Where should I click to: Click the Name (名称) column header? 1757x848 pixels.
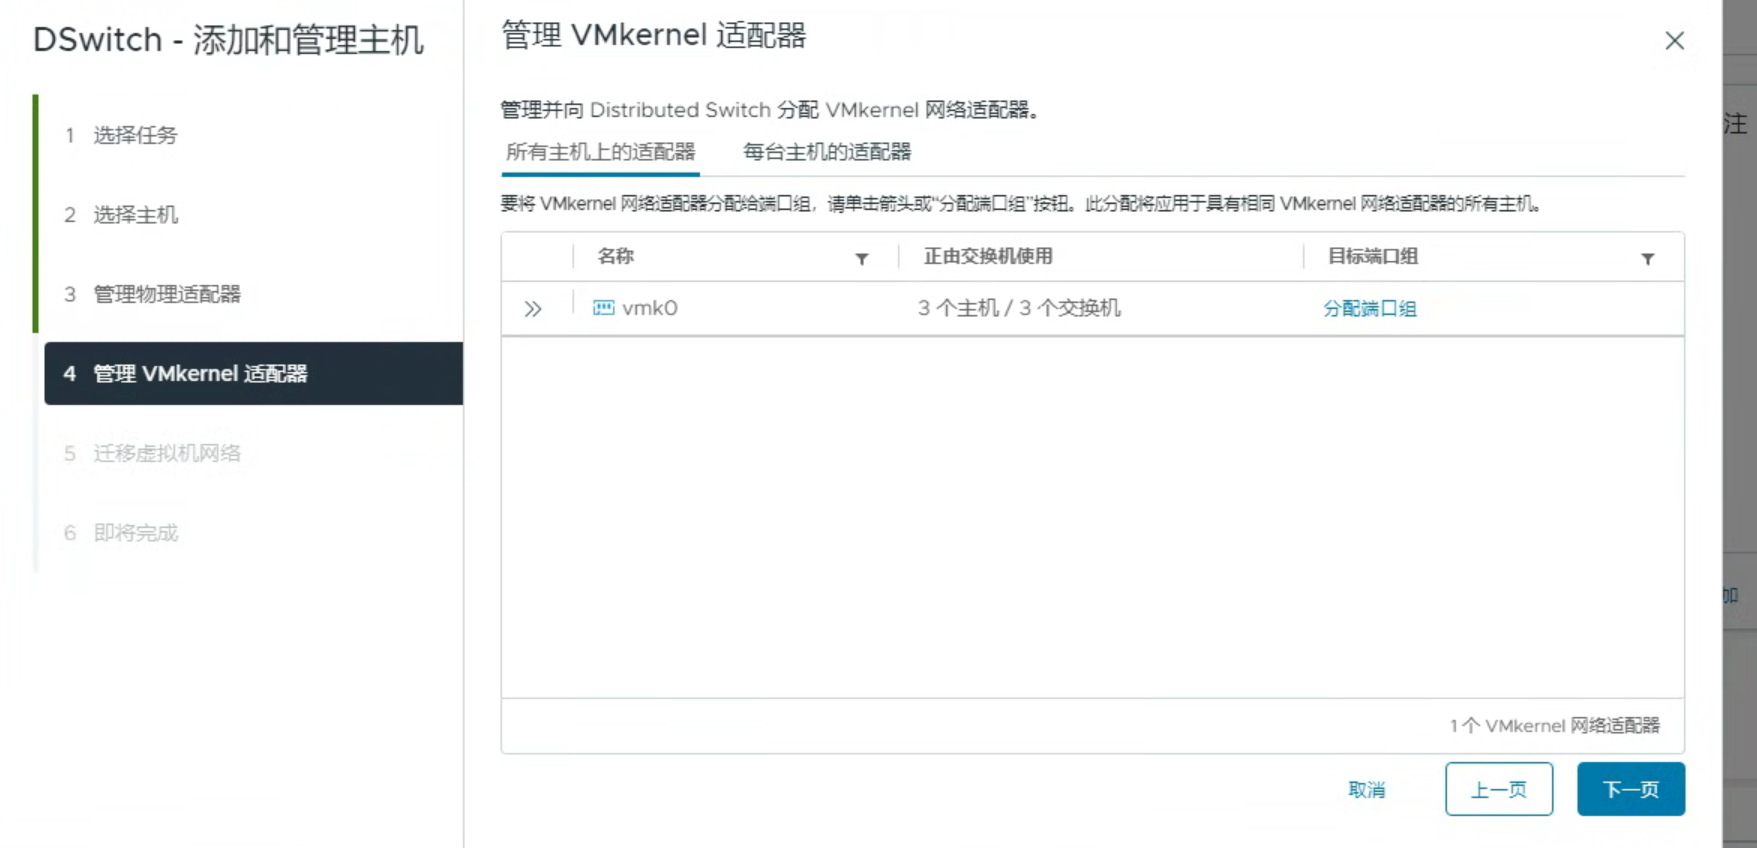click(x=616, y=256)
